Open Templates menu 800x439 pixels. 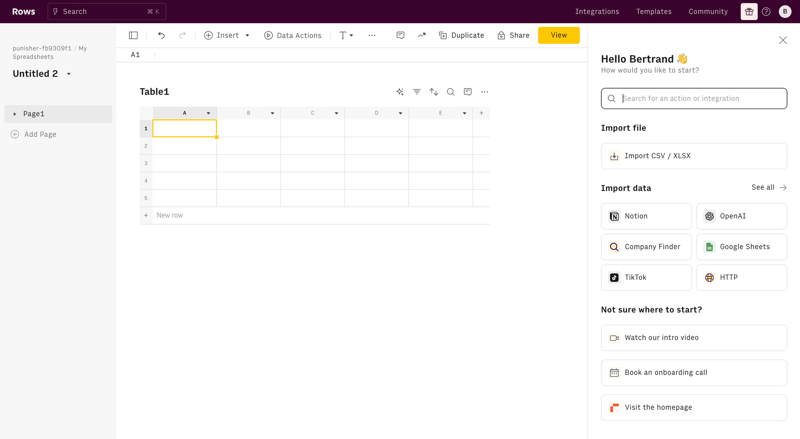pos(654,11)
